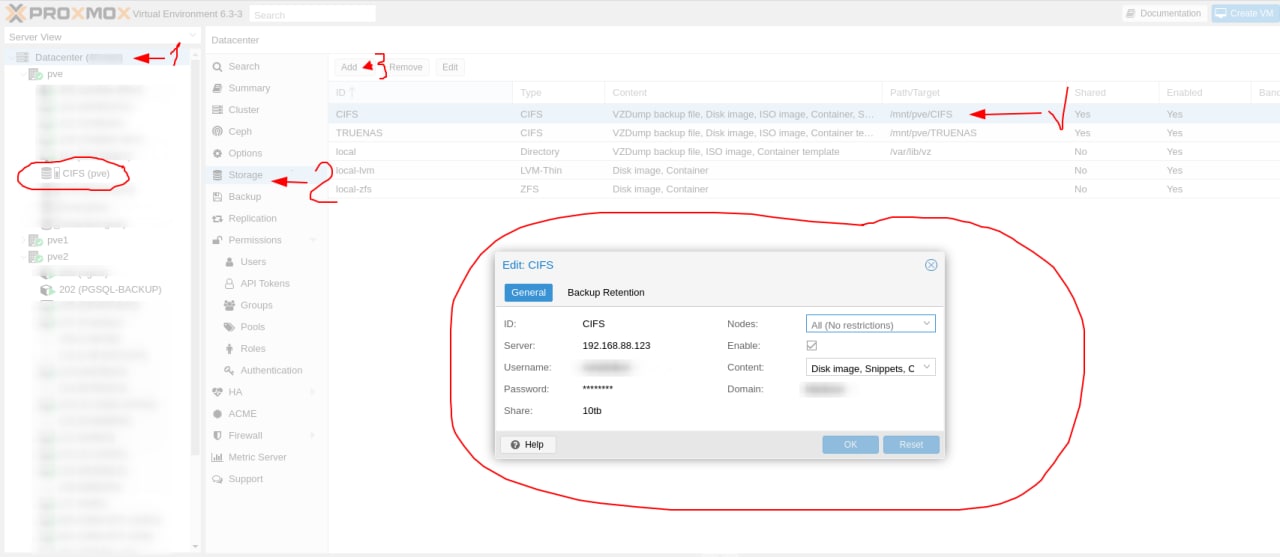This screenshot has height=557, width=1280.
Task: Click the Options gear icon
Action: (x=217, y=153)
